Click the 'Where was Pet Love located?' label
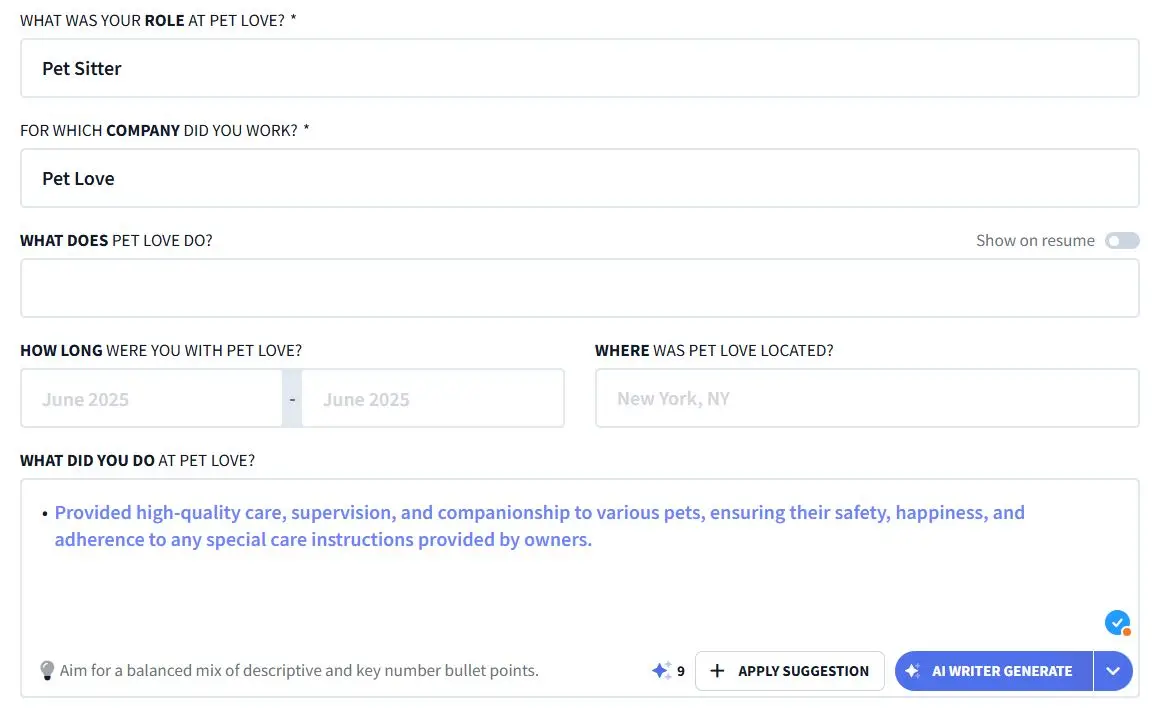 714,351
